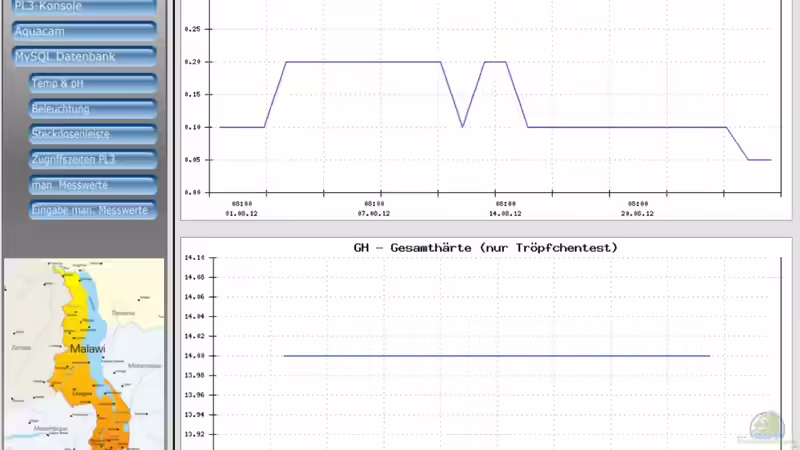View Zugriffszeiten PL3 statistics
800x450 pixels.
[93, 159]
